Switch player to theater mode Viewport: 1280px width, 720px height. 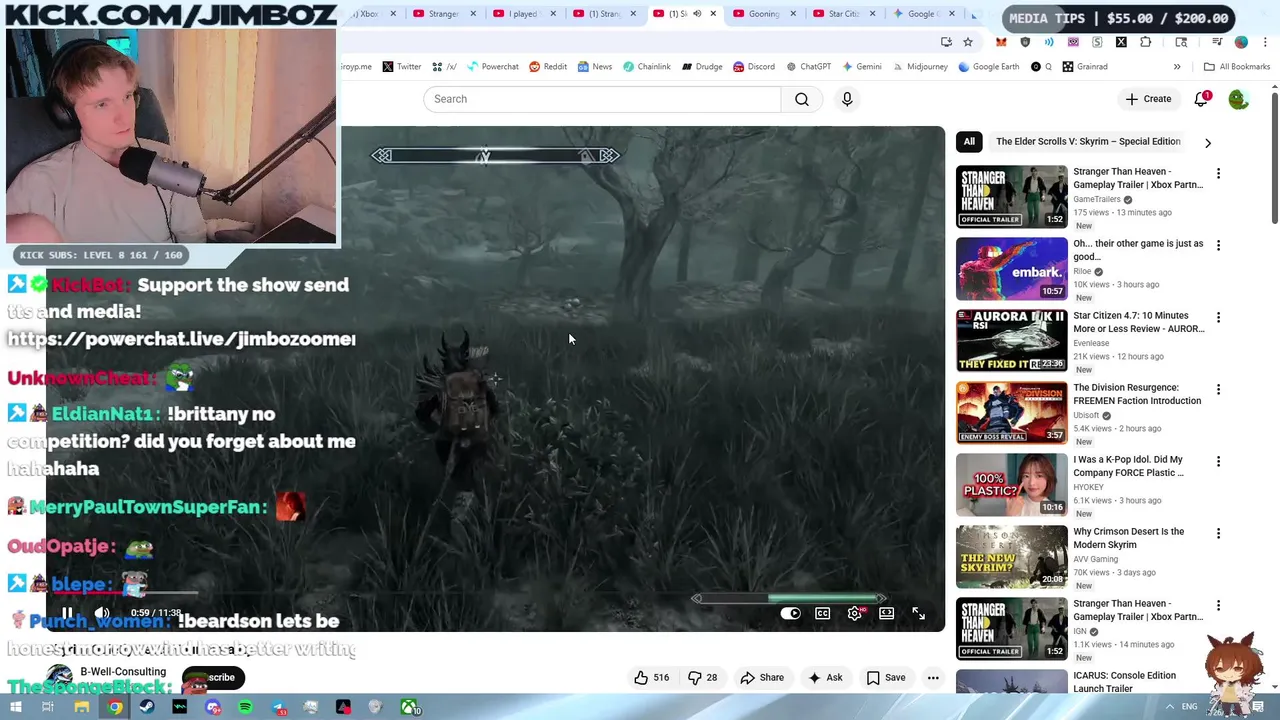pyautogui.click(x=886, y=613)
